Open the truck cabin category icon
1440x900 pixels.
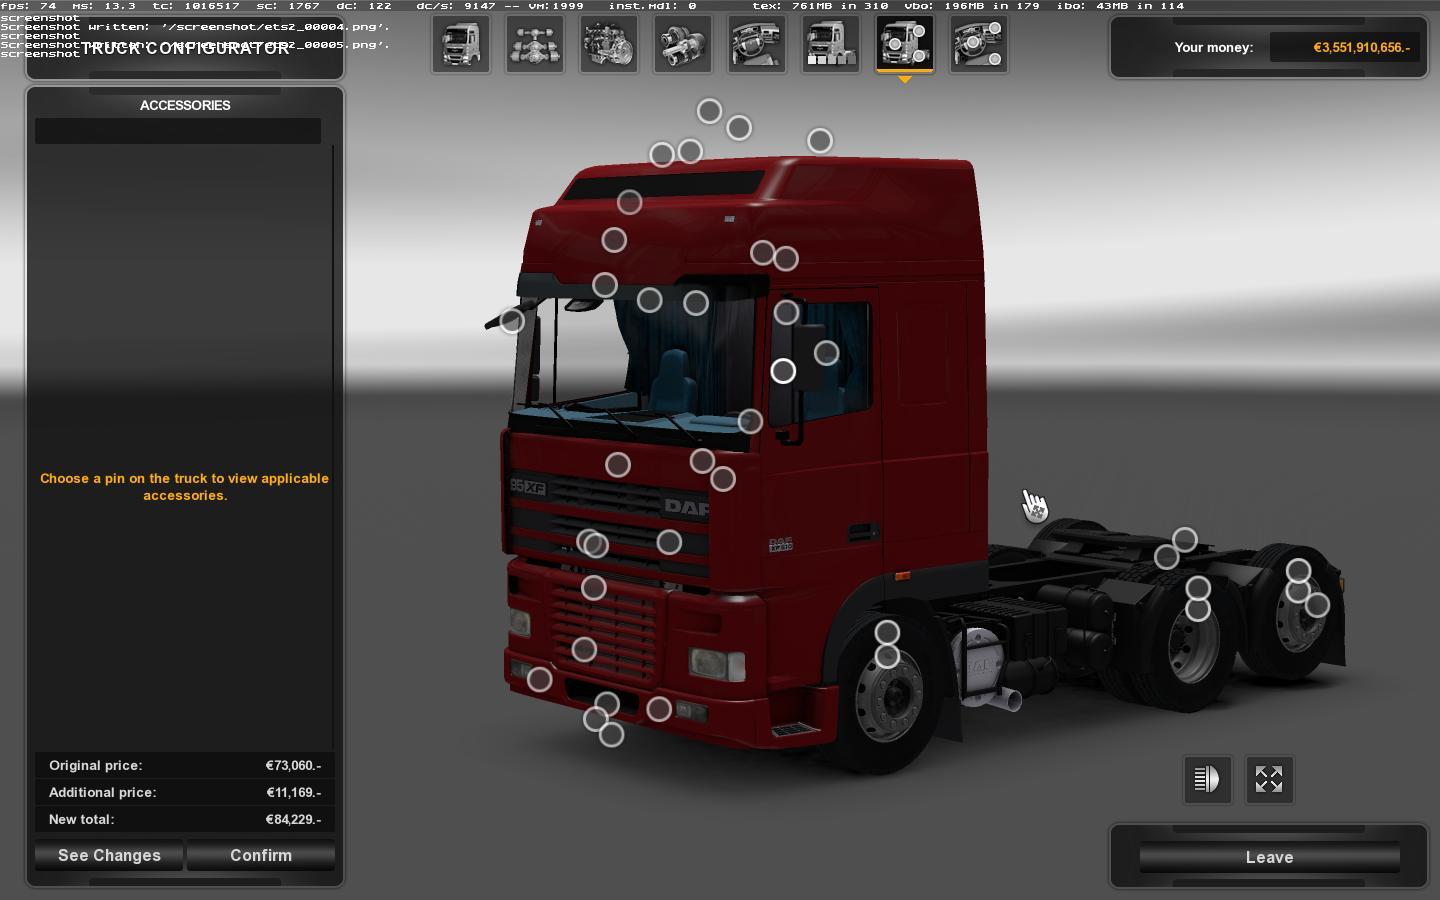pos(461,45)
